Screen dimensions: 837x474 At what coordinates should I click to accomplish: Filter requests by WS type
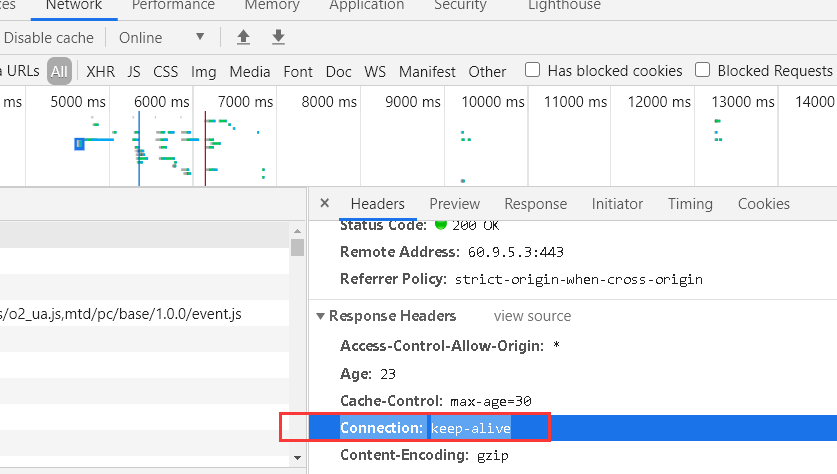coord(375,71)
